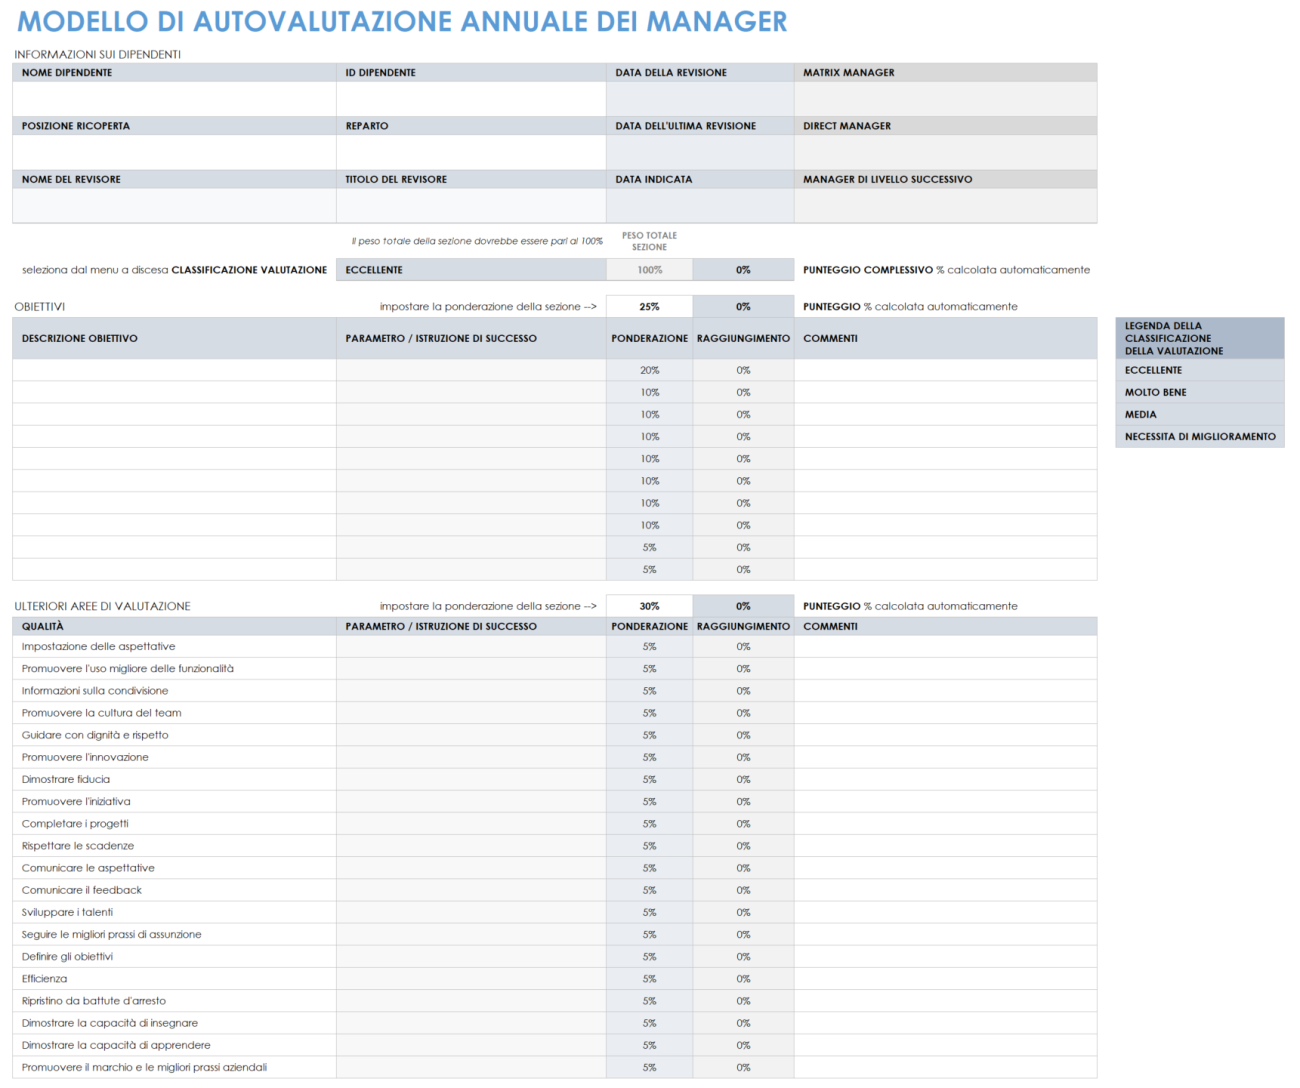Click the REPARTO cell
This screenshot has width=1300, height=1088.
point(470,151)
